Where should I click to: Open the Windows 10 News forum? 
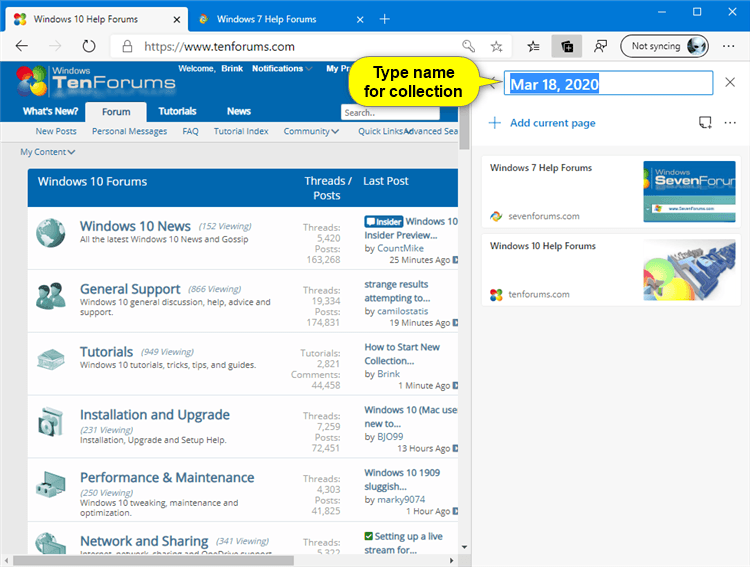(135, 226)
